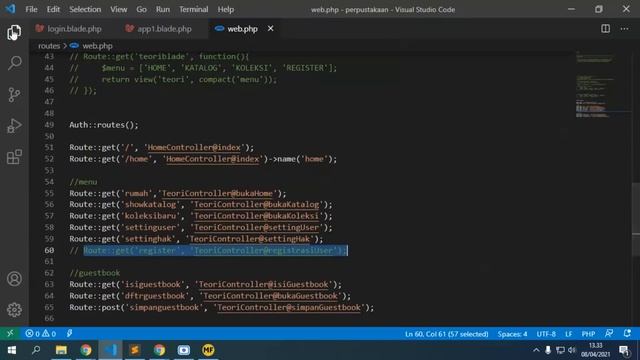The height and width of the screenshot is (360, 640).
Task: Open Windows taskbar search
Action: pyautogui.click(x=36, y=350)
